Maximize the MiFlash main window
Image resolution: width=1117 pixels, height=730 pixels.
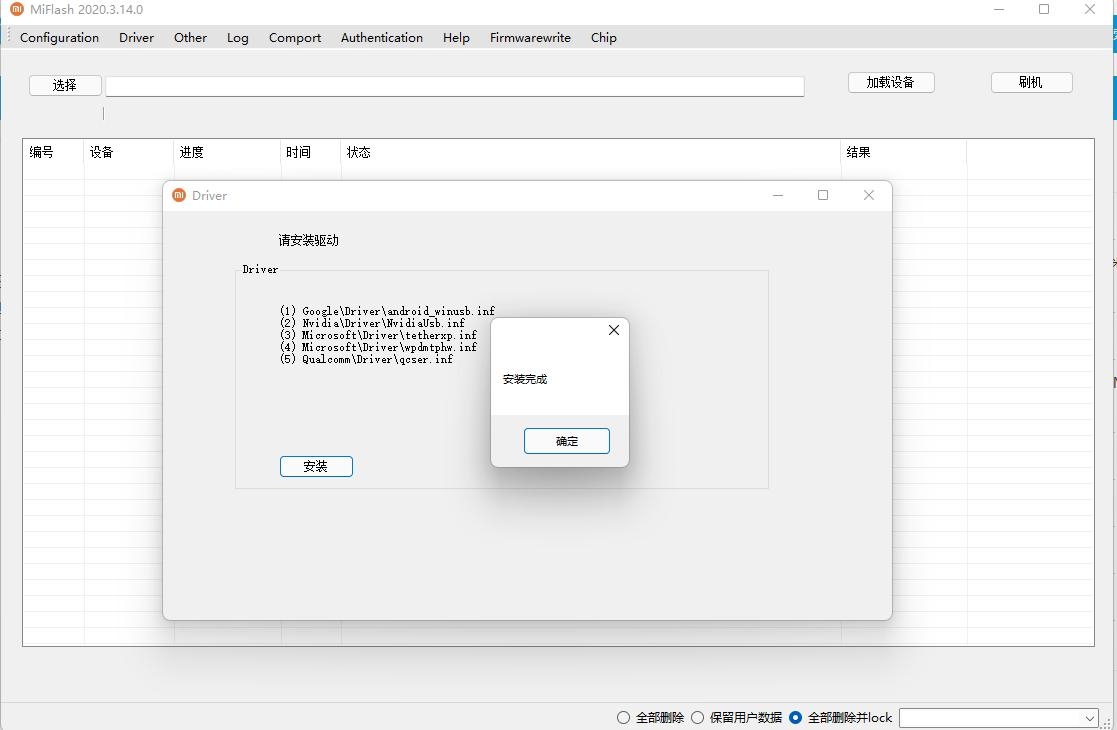[1044, 10]
